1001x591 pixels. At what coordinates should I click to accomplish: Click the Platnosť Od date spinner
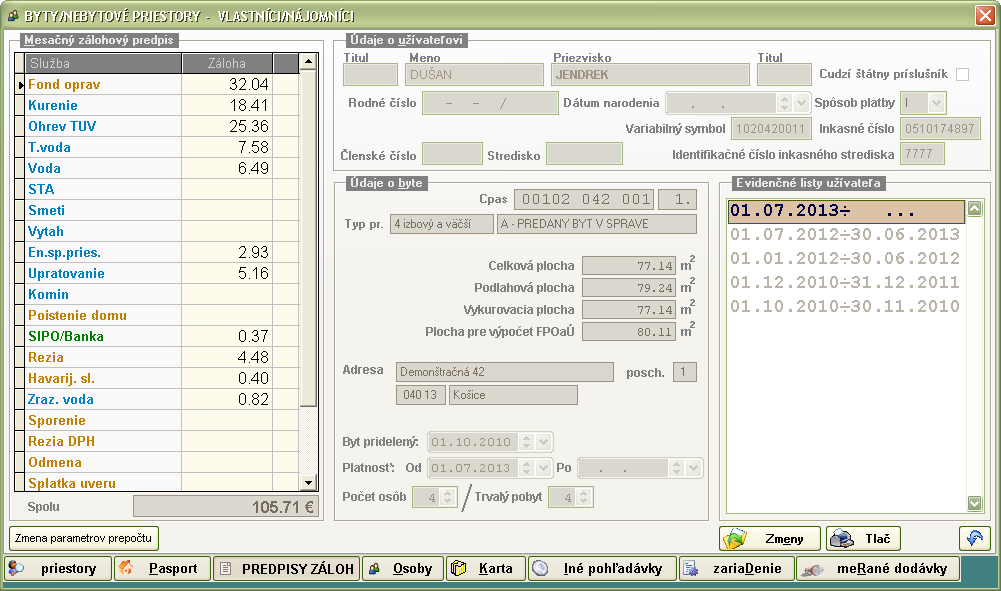[x=527, y=468]
